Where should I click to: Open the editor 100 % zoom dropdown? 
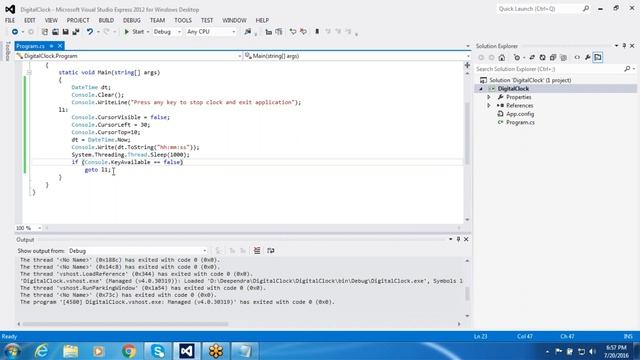point(39,228)
